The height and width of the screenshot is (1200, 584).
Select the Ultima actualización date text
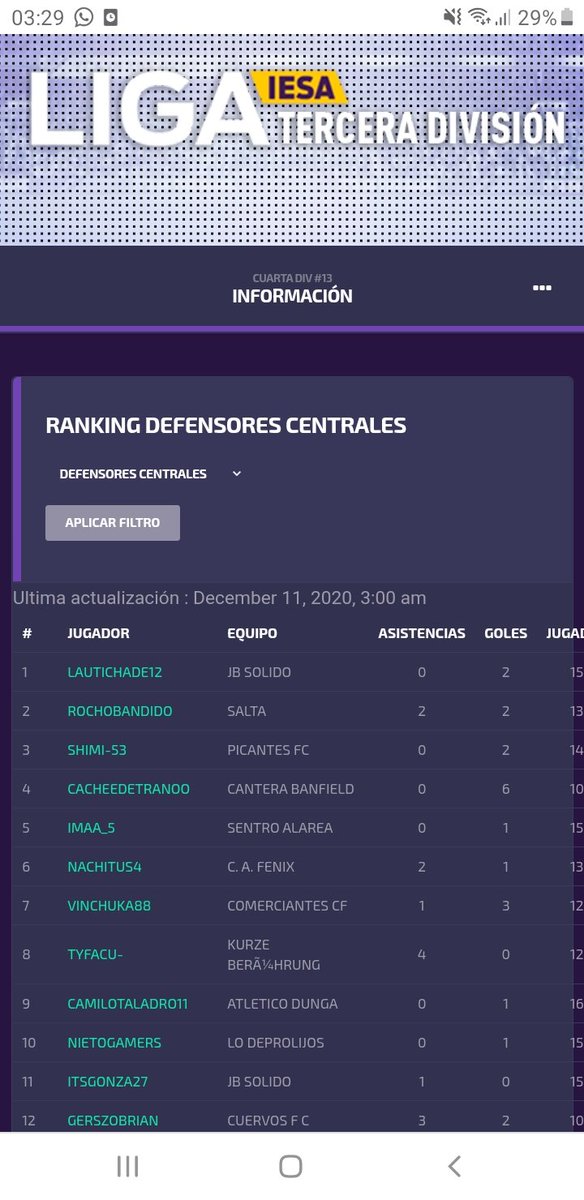pos(219,598)
